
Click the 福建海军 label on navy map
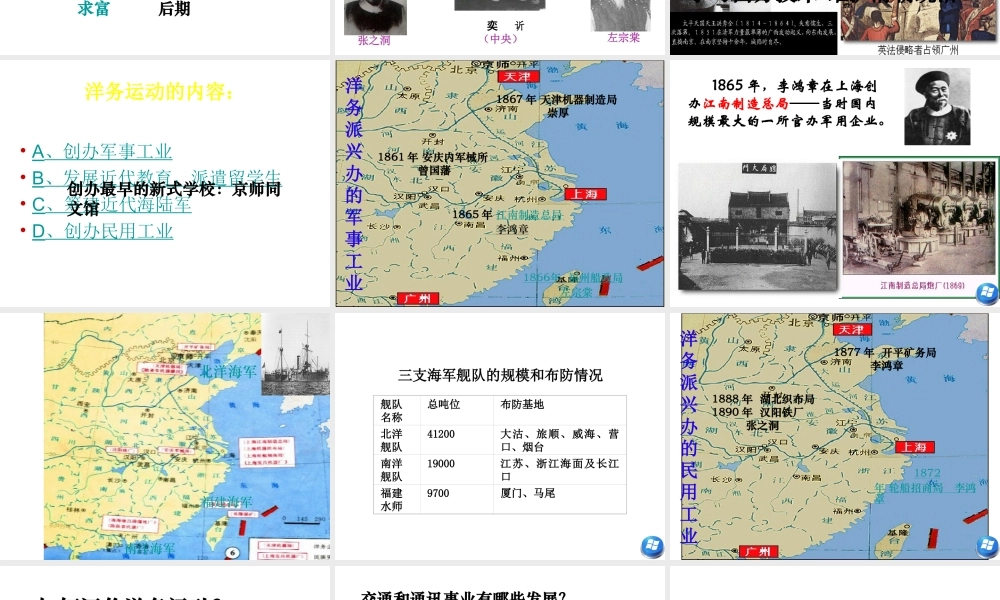pyautogui.click(x=227, y=502)
